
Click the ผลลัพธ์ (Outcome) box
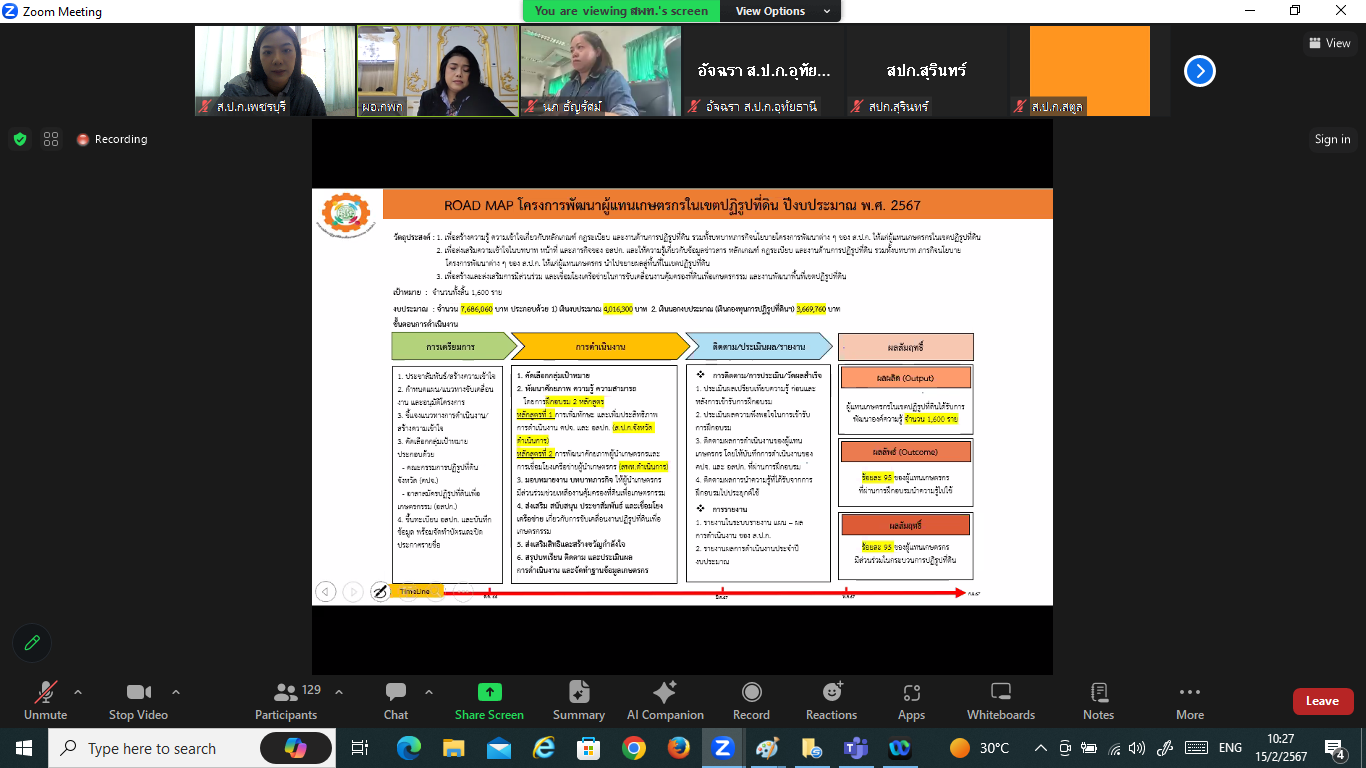904,452
